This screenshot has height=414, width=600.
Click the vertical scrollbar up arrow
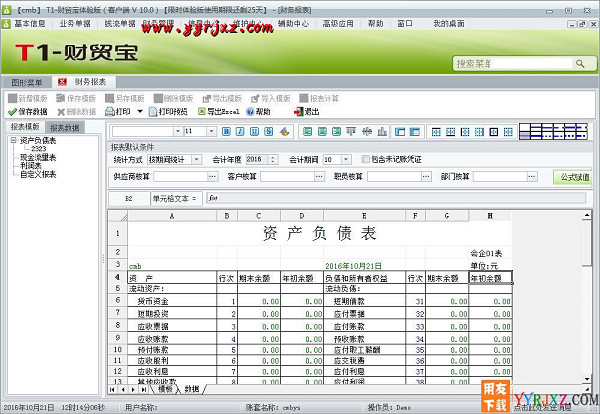click(x=587, y=216)
